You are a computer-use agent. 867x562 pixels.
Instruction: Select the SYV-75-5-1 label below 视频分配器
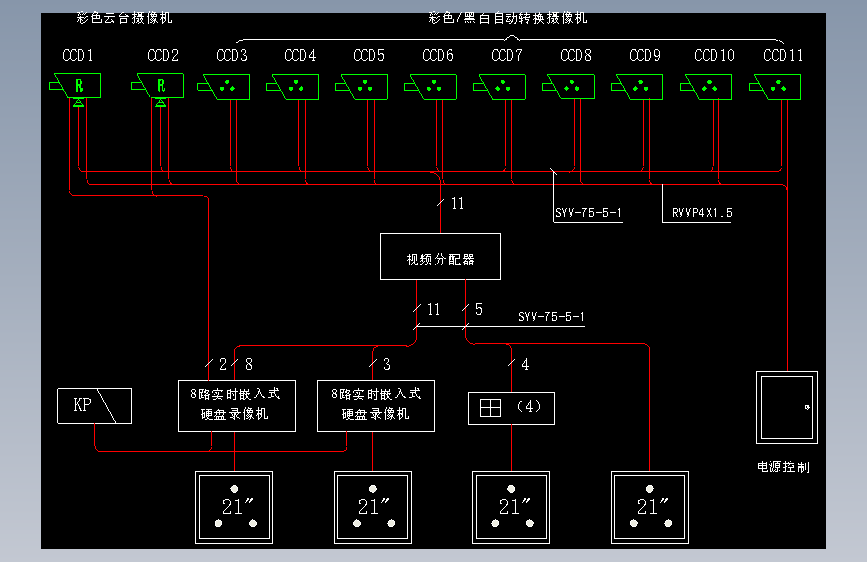pyautogui.click(x=551, y=317)
